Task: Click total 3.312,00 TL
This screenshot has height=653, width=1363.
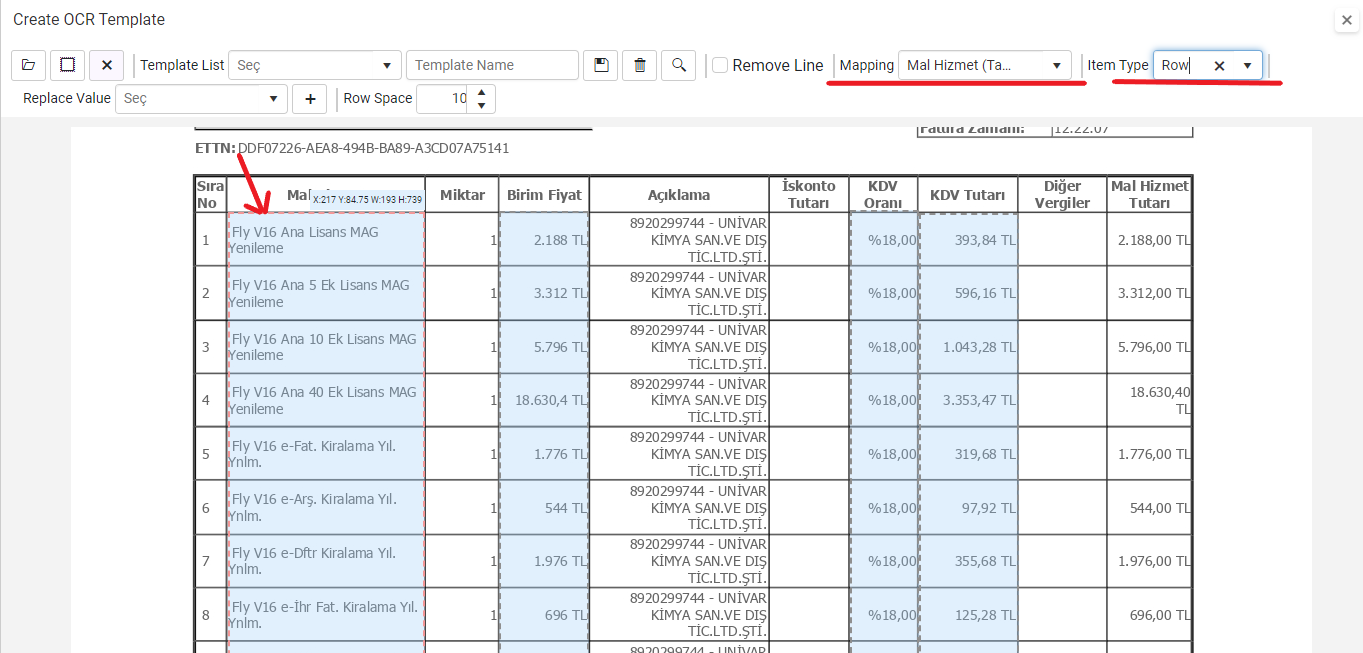Action: point(1154,293)
